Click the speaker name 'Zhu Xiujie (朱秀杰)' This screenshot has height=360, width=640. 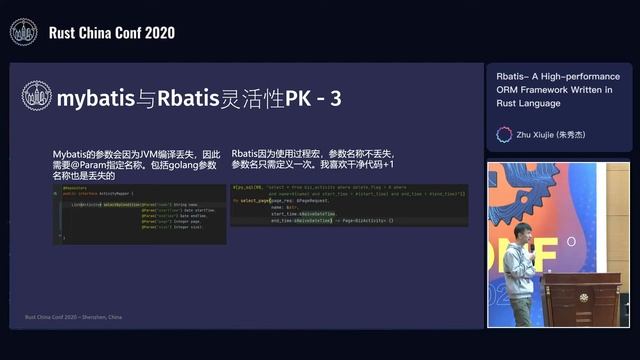pyautogui.click(x=551, y=135)
